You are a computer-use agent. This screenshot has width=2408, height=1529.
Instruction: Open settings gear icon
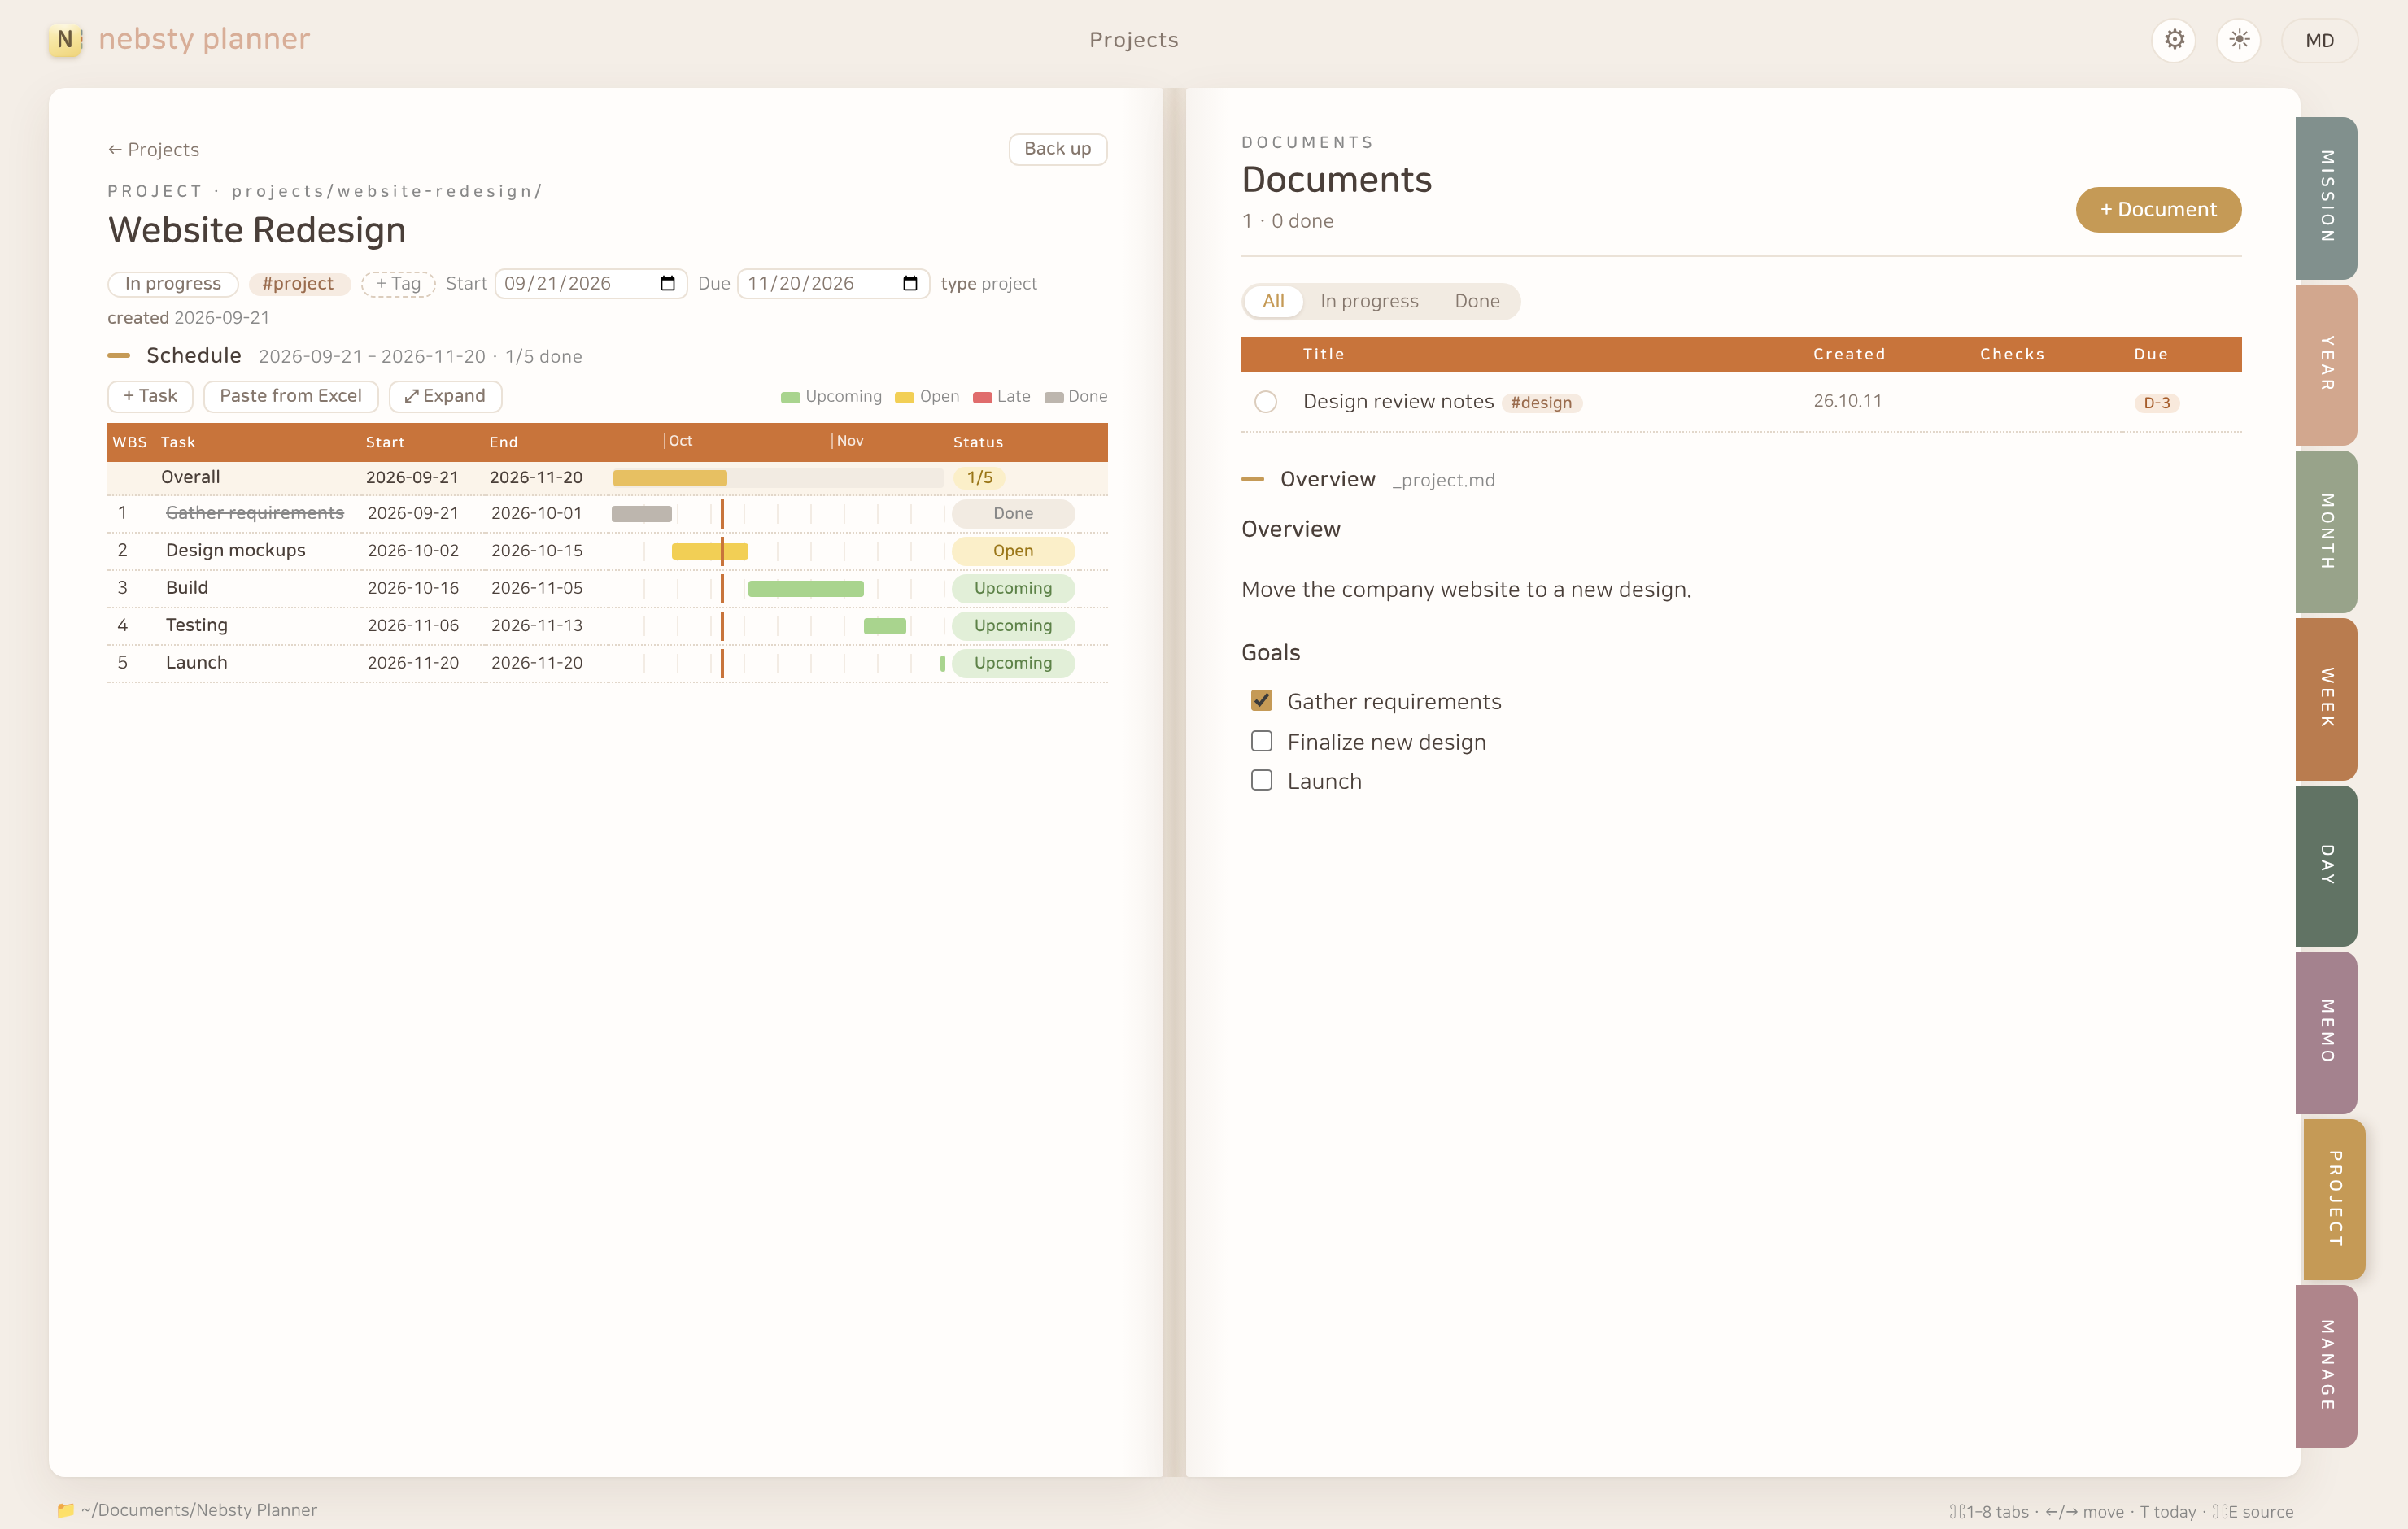[x=2174, y=40]
